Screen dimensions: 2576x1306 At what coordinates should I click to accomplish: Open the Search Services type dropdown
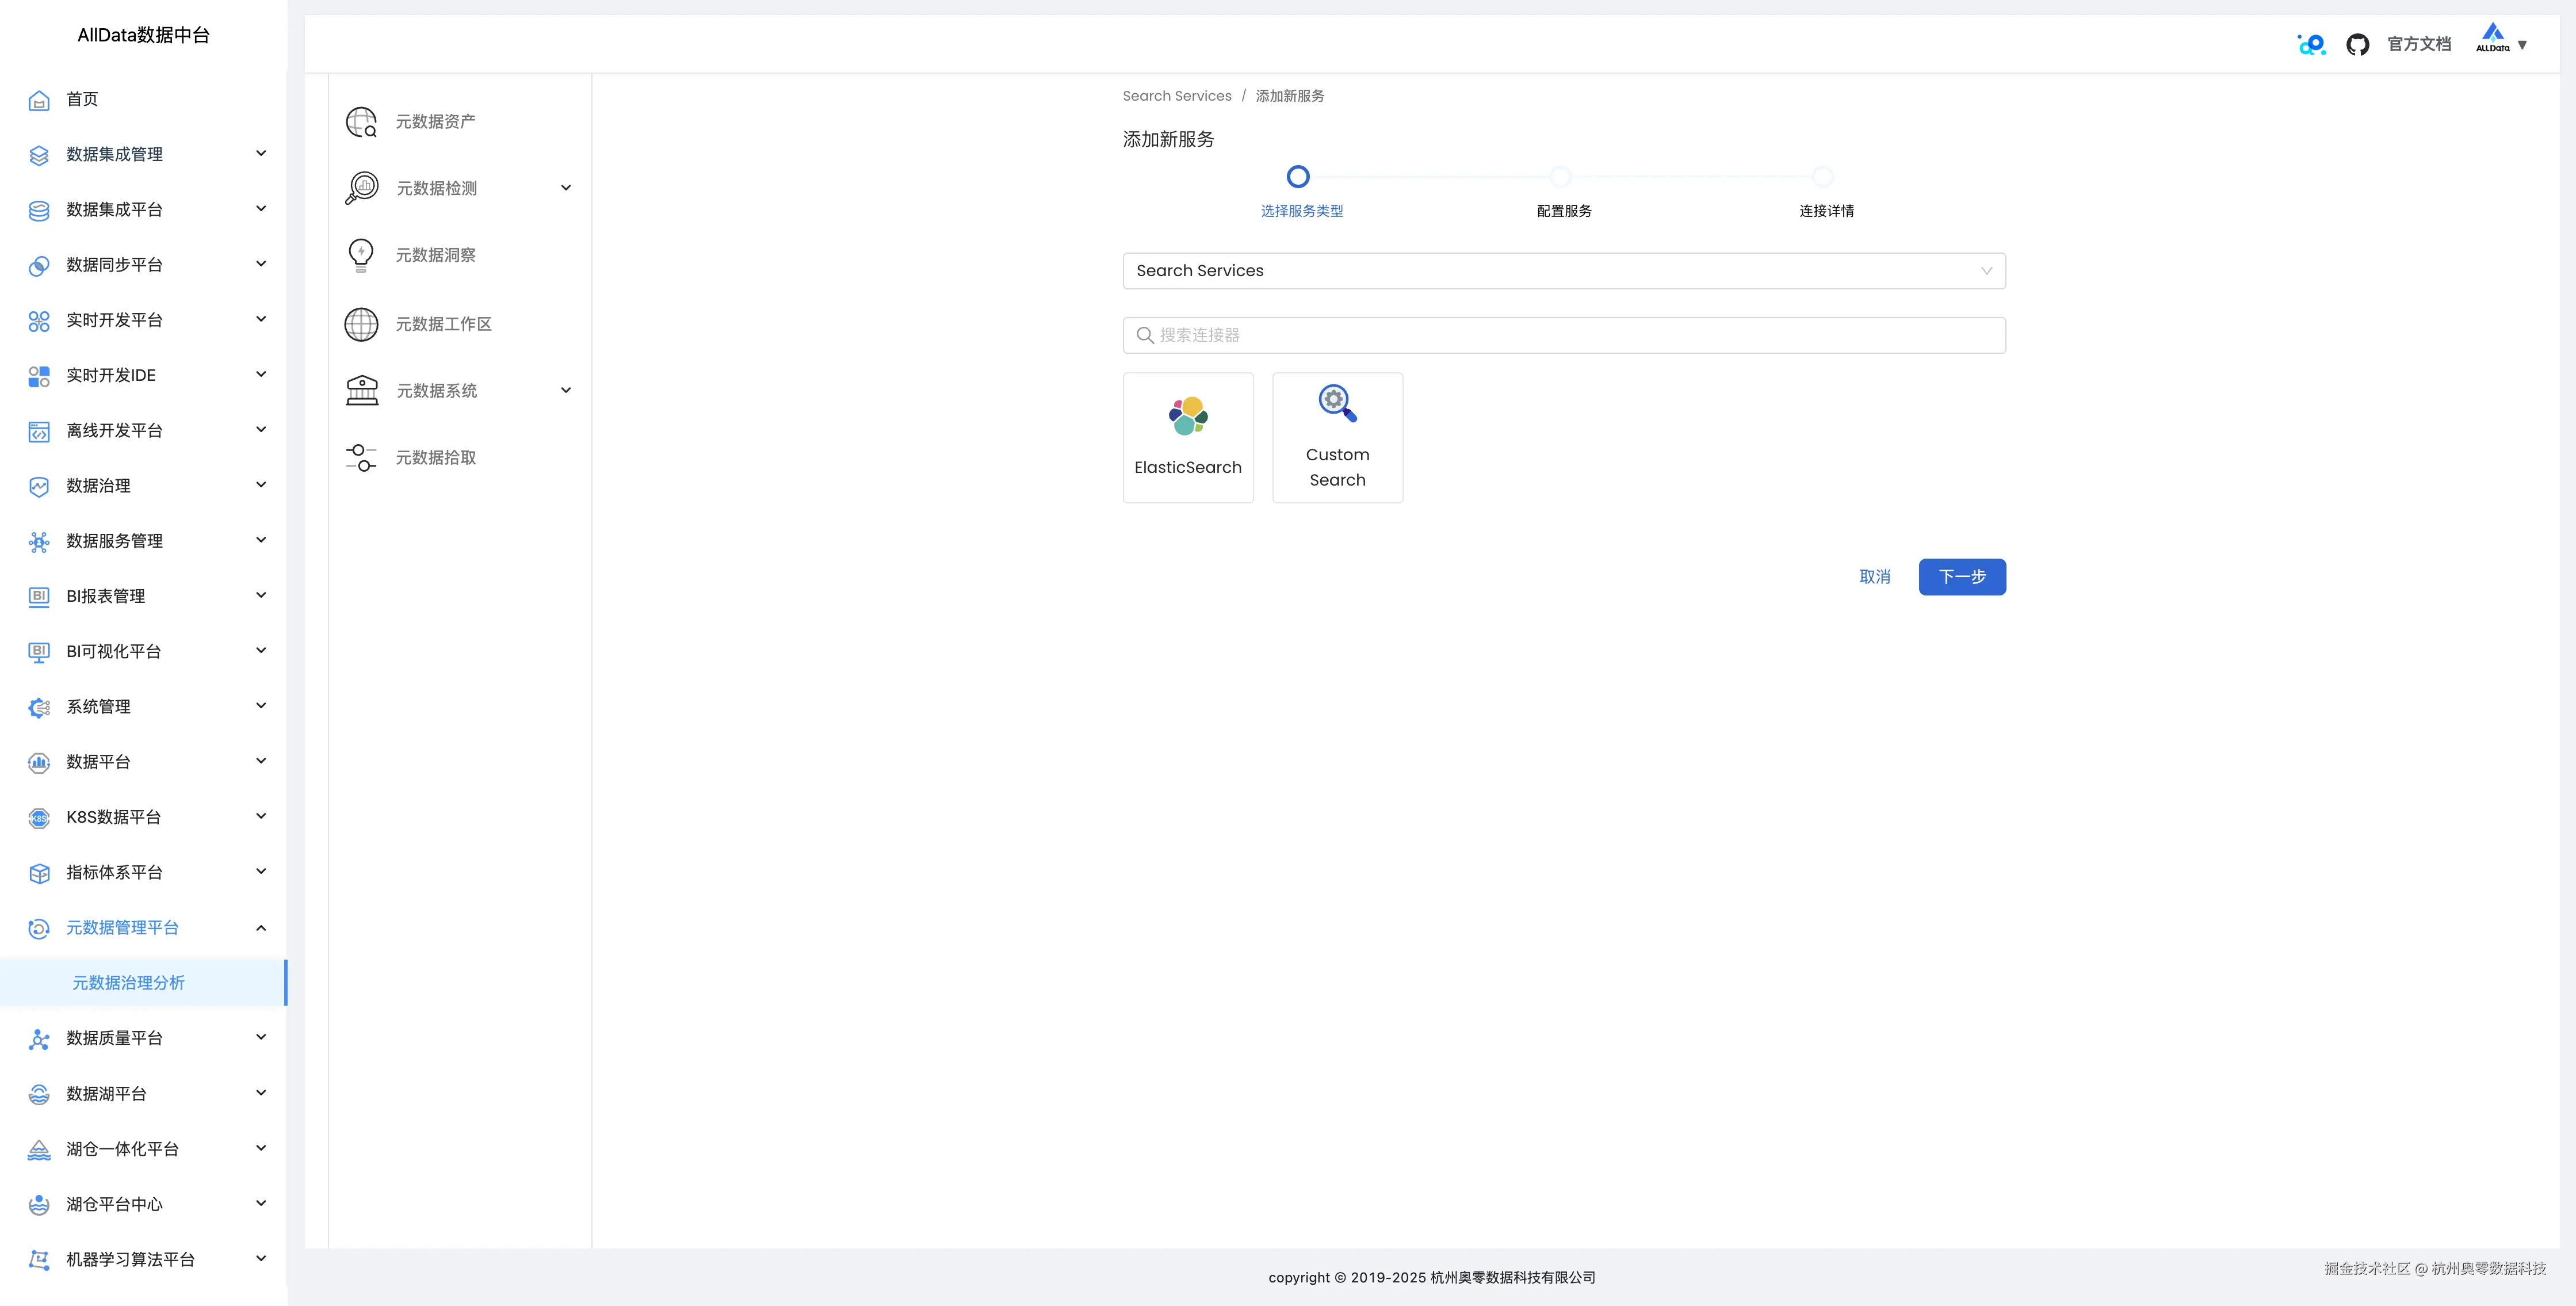(x=1563, y=270)
